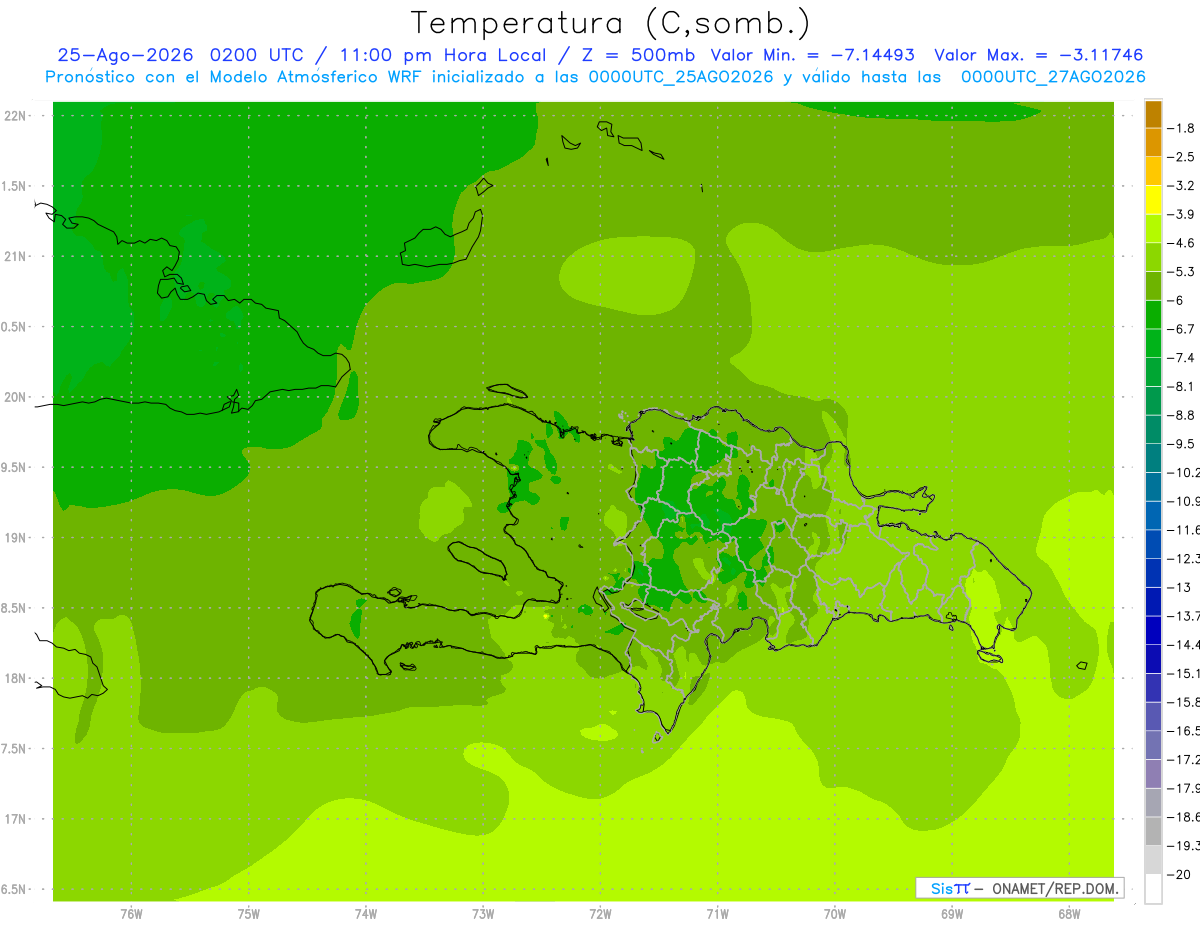Image resolution: width=1200 pixels, height=927 pixels.
Task: Pick the white swatch below -20
Action: [1153, 889]
